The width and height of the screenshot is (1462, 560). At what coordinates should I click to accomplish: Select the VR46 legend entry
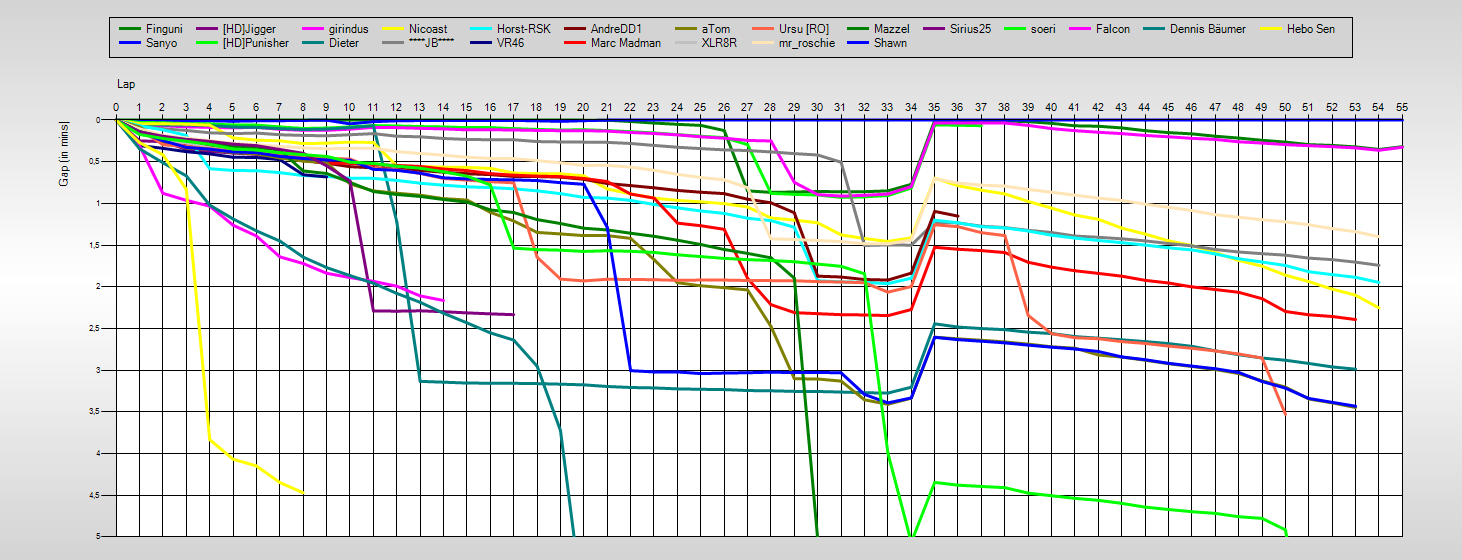click(x=512, y=43)
